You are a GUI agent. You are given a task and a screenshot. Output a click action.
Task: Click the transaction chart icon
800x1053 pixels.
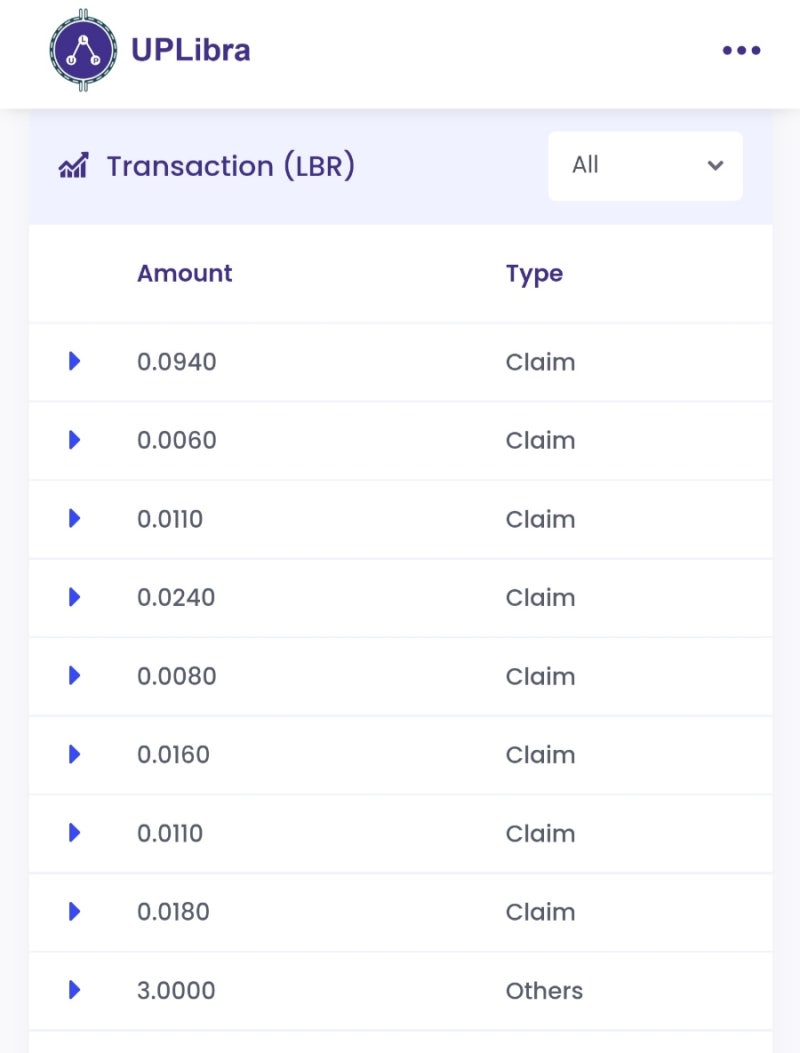click(73, 165)
